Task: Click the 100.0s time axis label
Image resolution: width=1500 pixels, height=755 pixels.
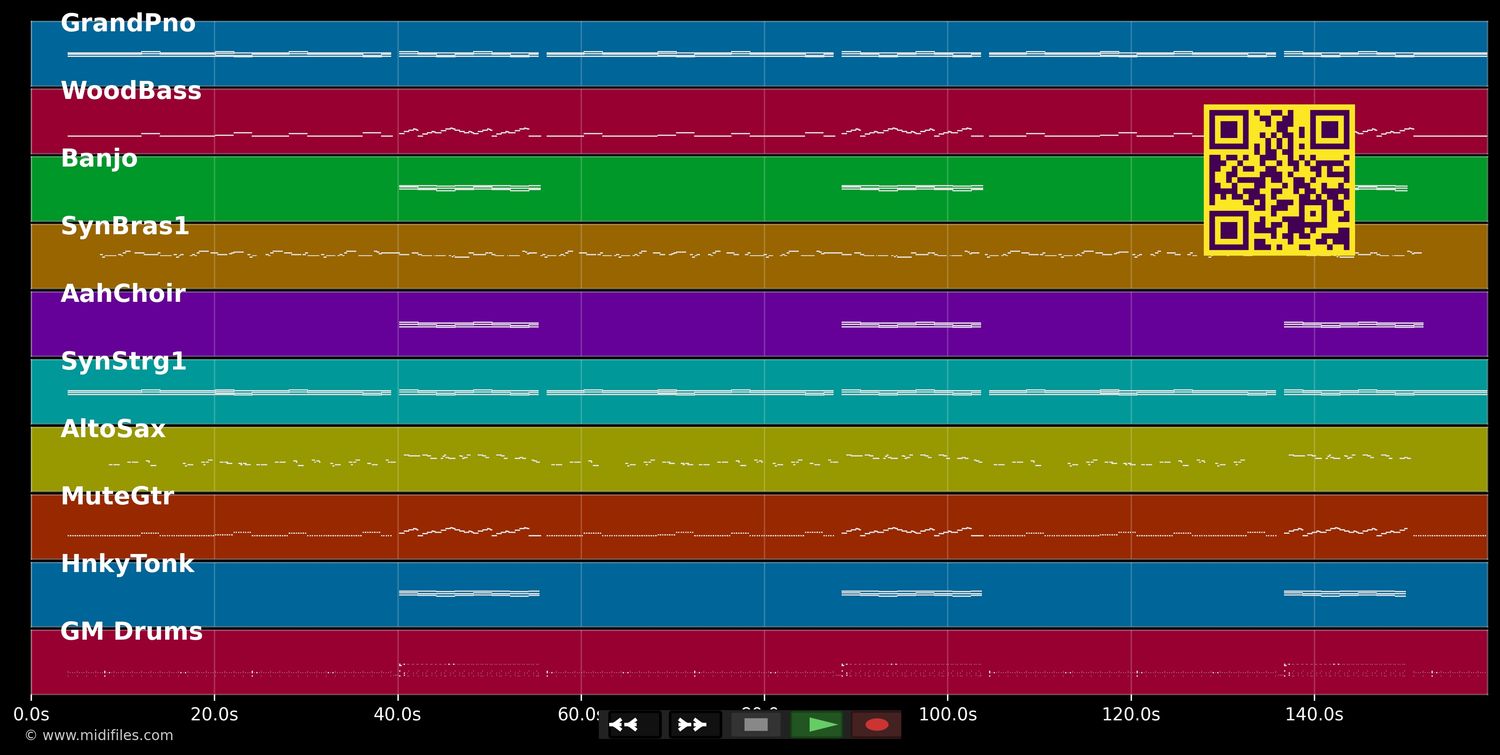Action: (947, 715)
